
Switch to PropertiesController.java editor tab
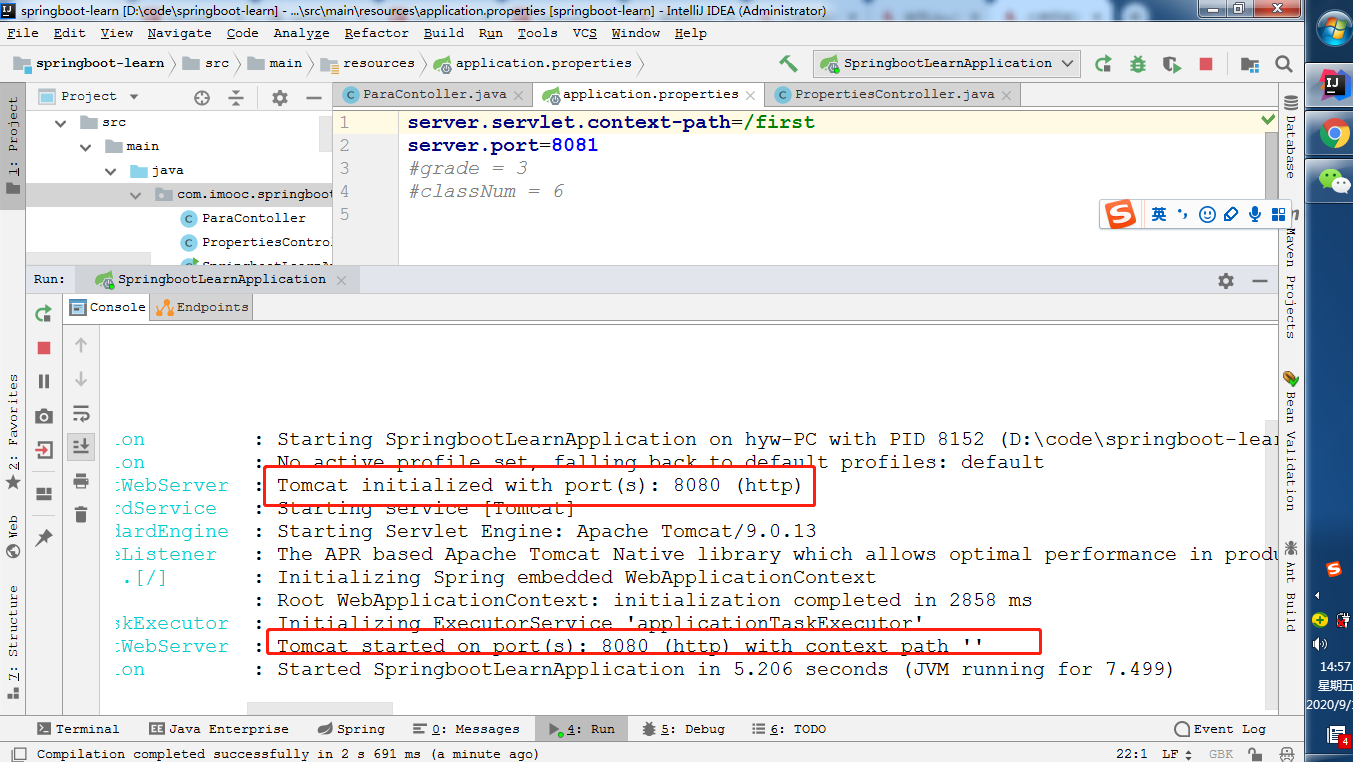pos(893,95)
